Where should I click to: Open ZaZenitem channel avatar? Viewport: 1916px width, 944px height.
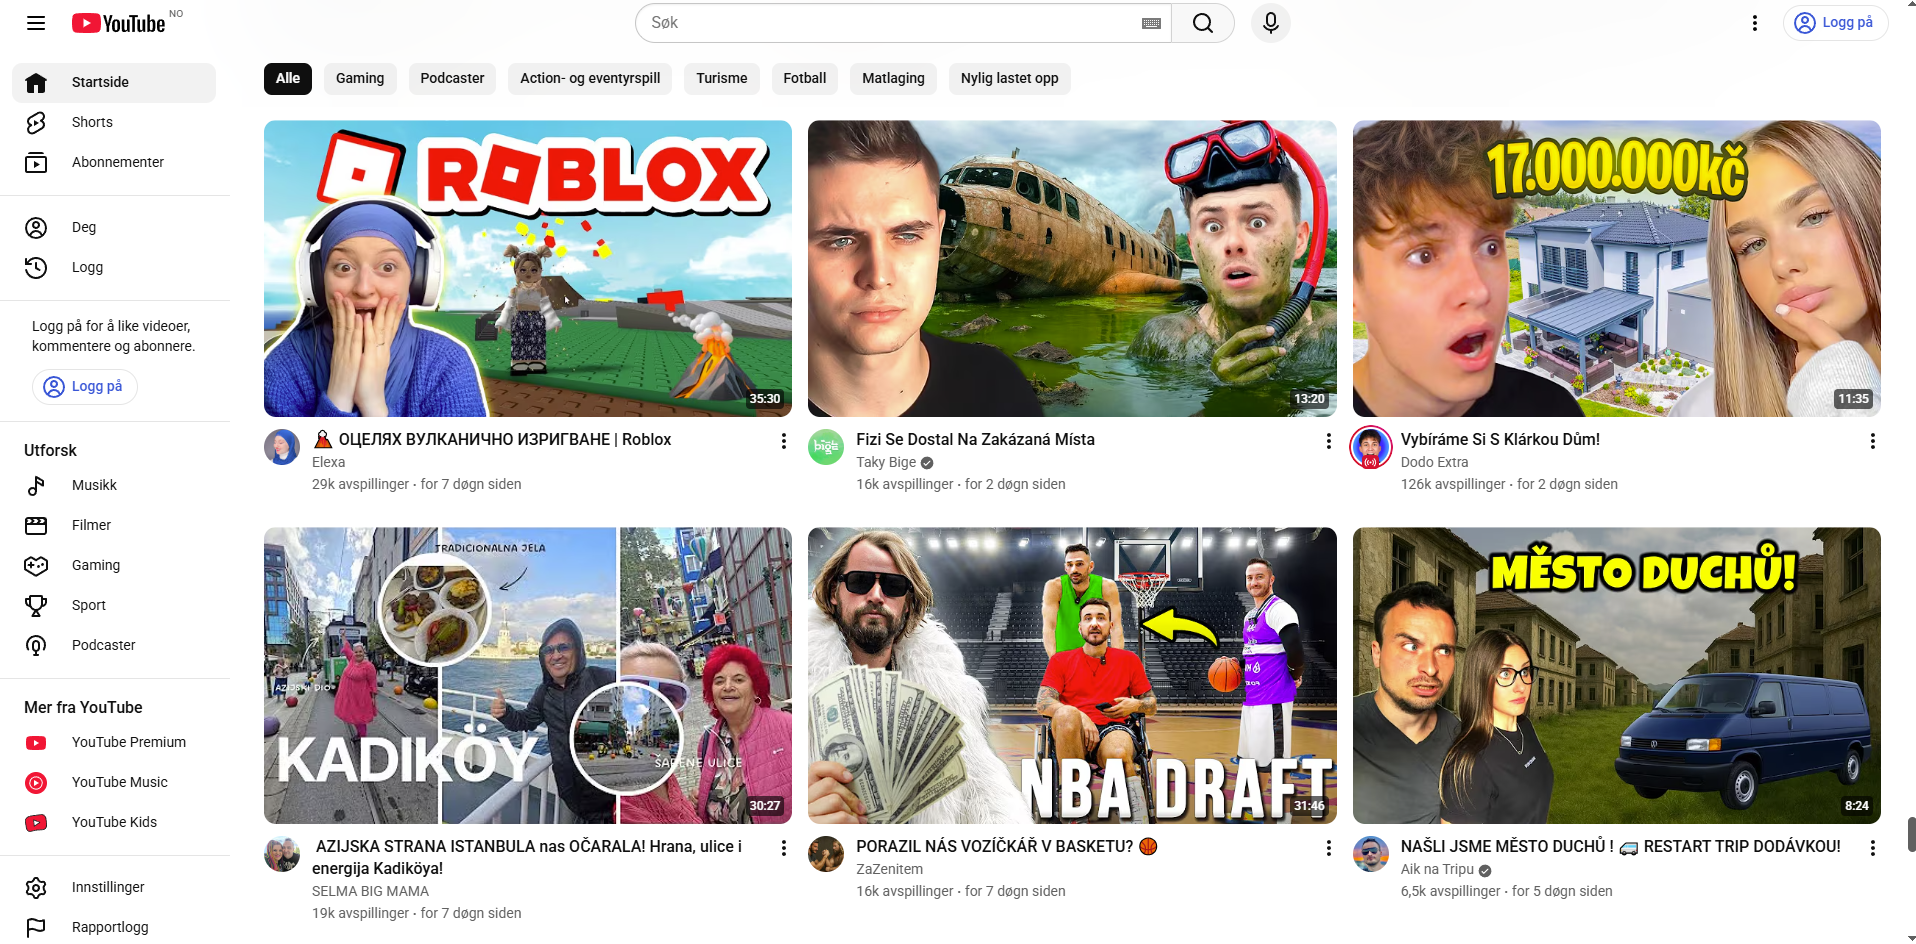826,854
